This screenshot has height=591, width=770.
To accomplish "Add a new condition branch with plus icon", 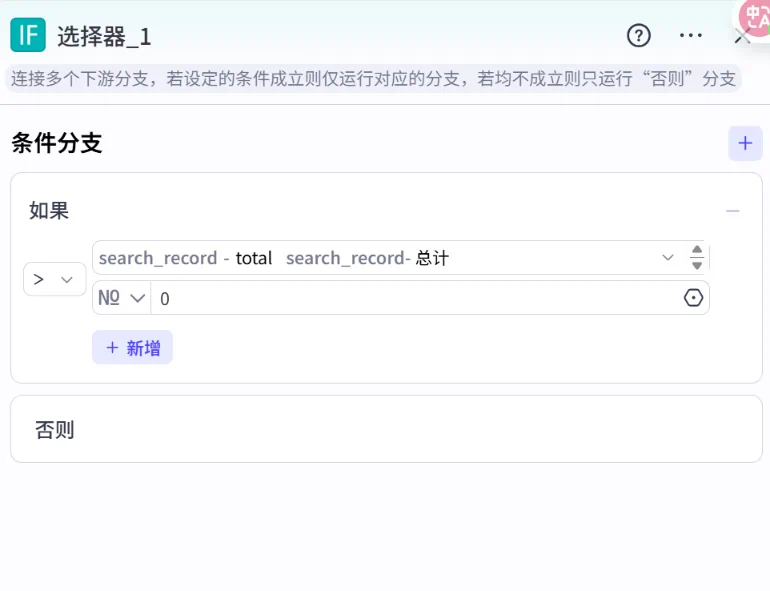I will (744, 143).
